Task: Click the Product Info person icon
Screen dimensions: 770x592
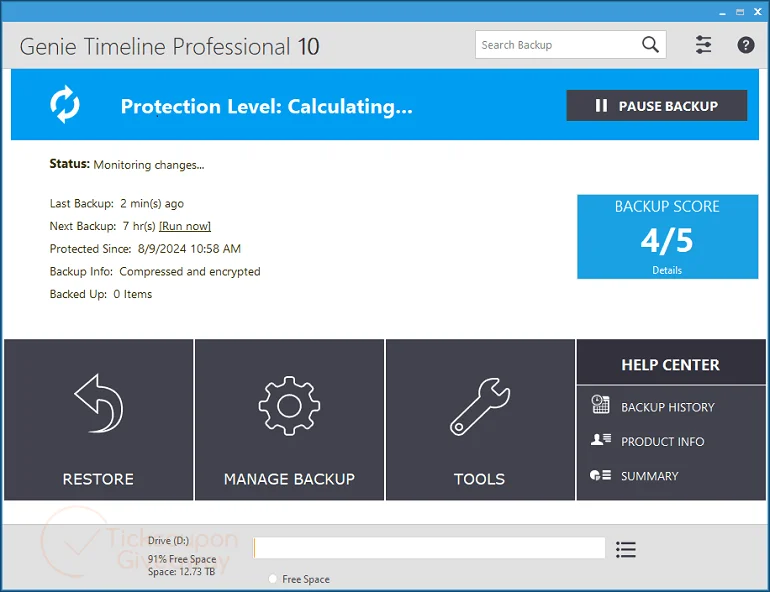Action: 601,439
